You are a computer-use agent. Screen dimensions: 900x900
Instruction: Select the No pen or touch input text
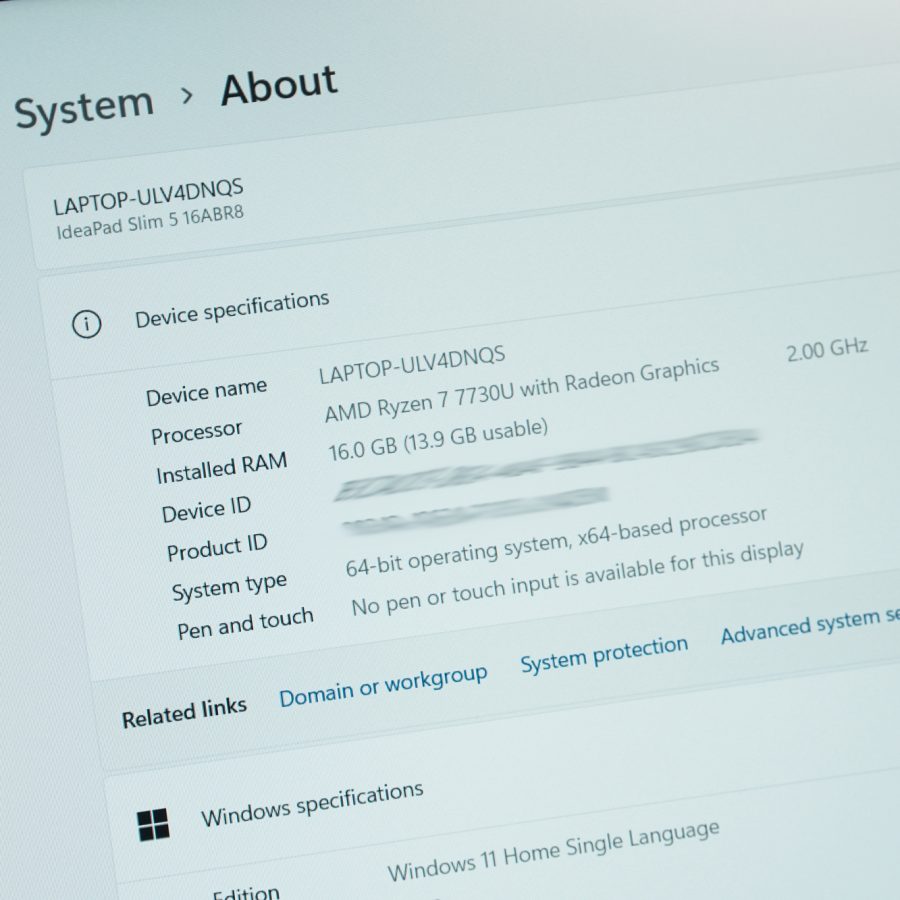(x=577, y=578)
